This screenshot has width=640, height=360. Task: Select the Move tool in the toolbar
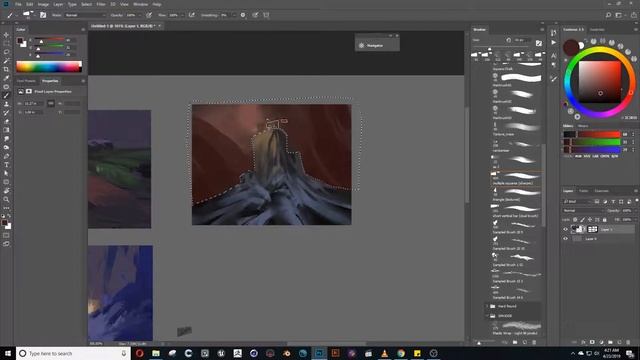click(6, 35)
